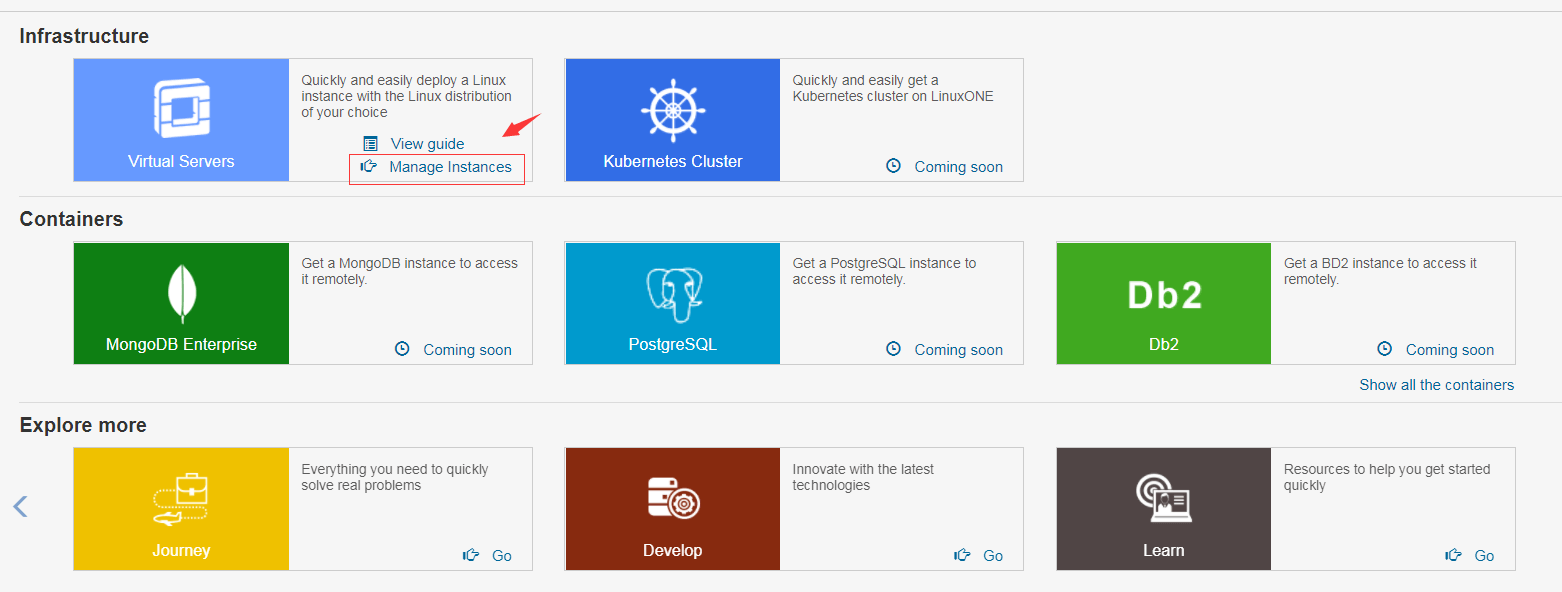Click Go under the Journey card
Viewport: 1562px width, 592px height.
point(501,556)
